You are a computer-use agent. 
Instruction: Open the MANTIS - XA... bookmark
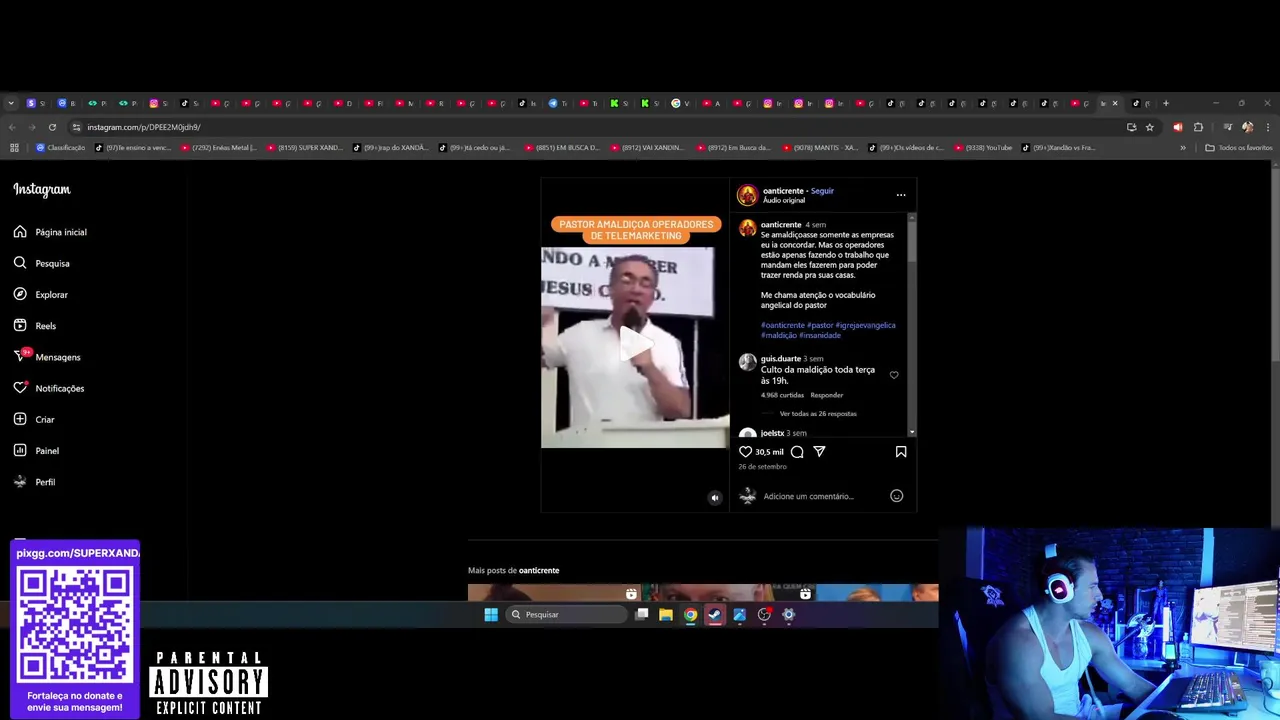click(x=820, y=148)
